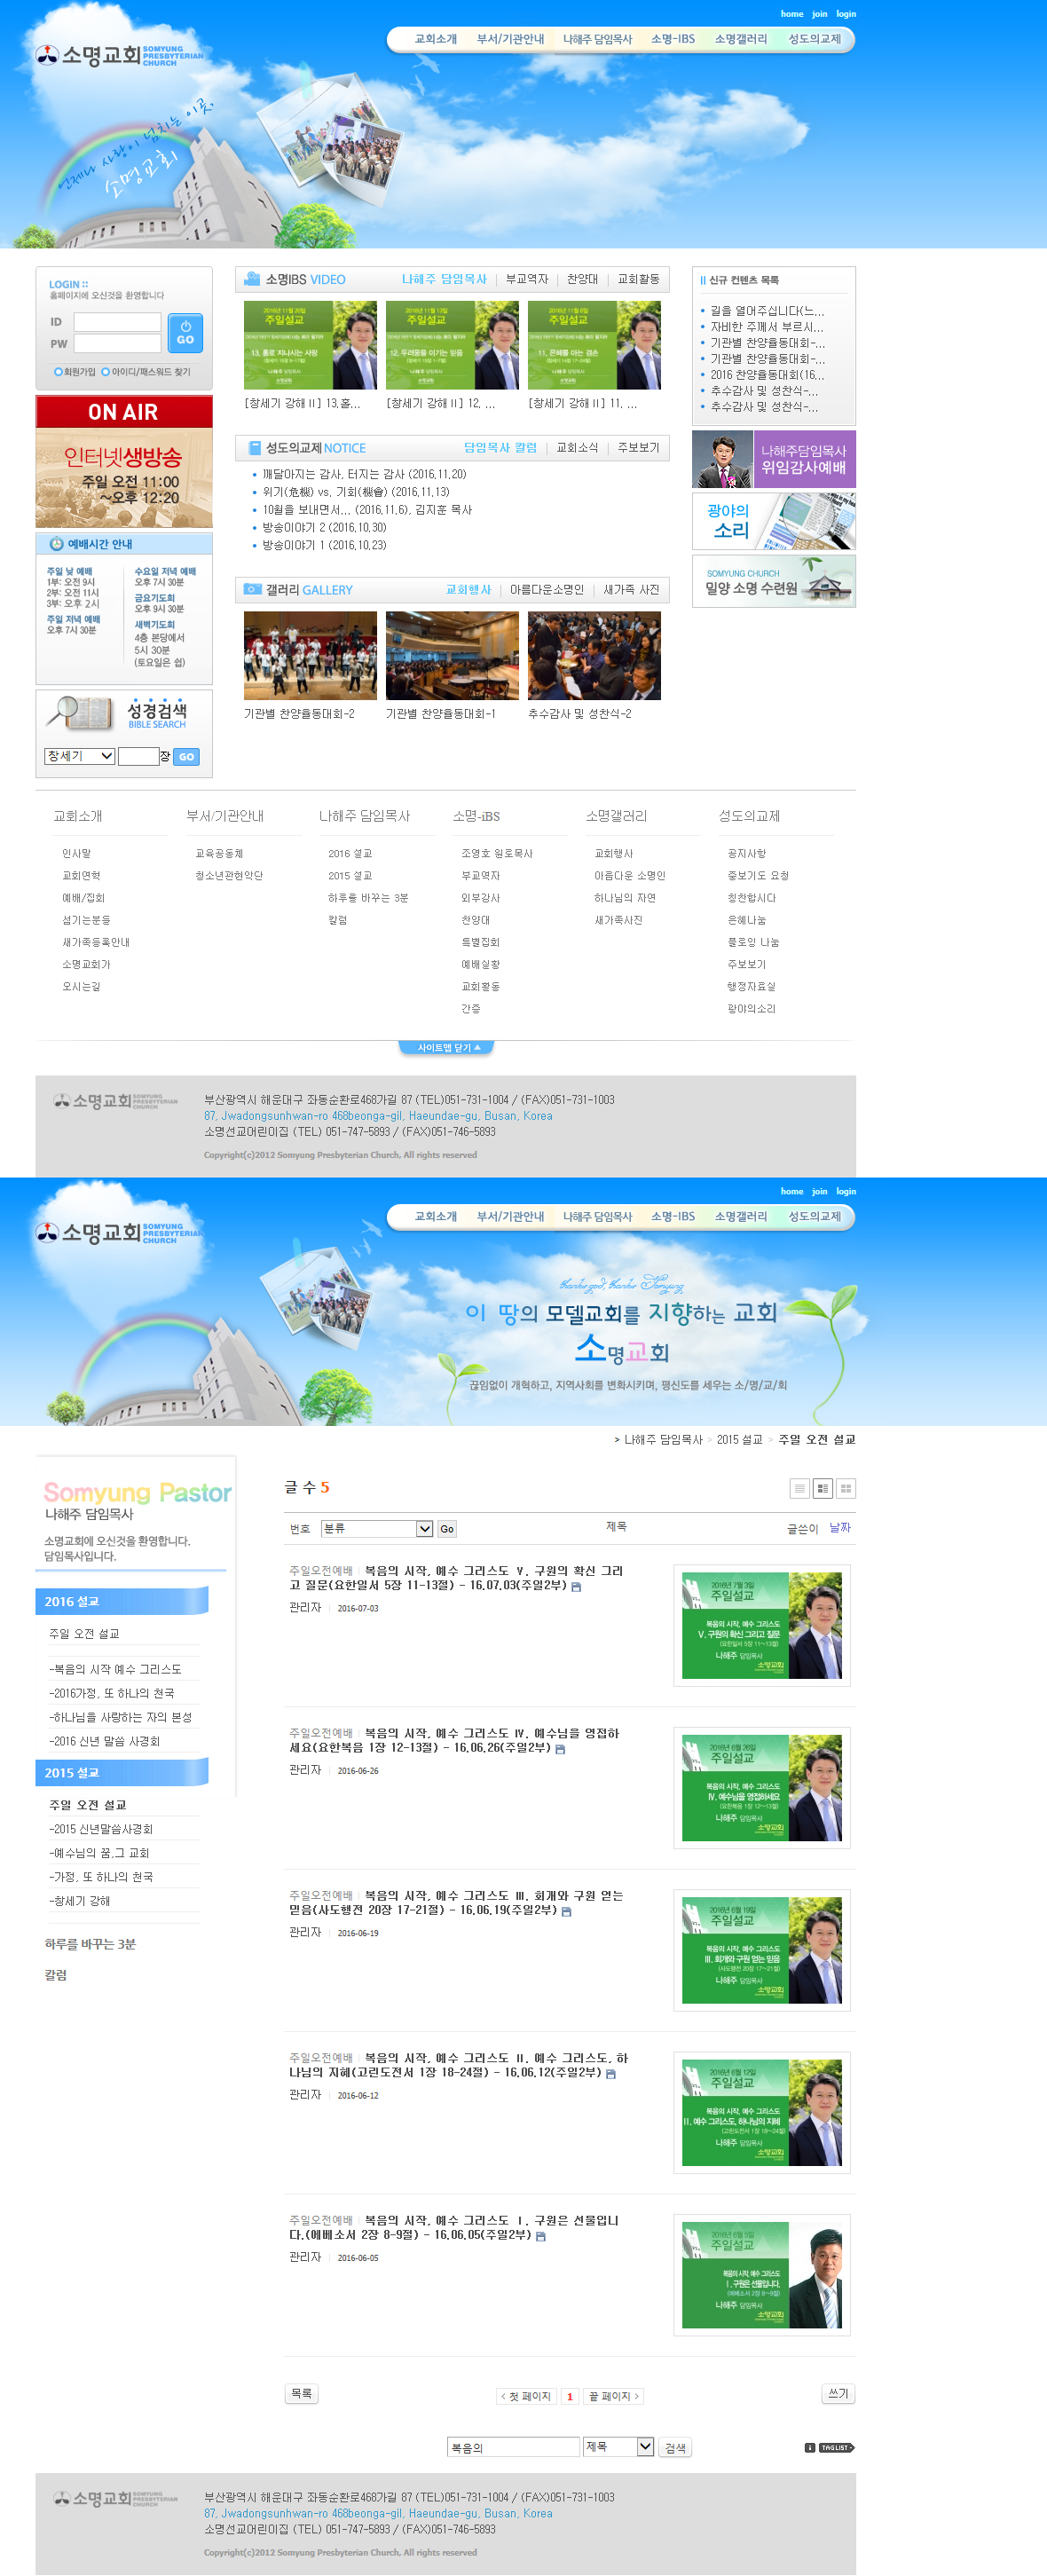This screenshot has width=1047, height=2576.
Task: Open sitemap link 청소년관현악단
Action: click(x=229, y=876)
